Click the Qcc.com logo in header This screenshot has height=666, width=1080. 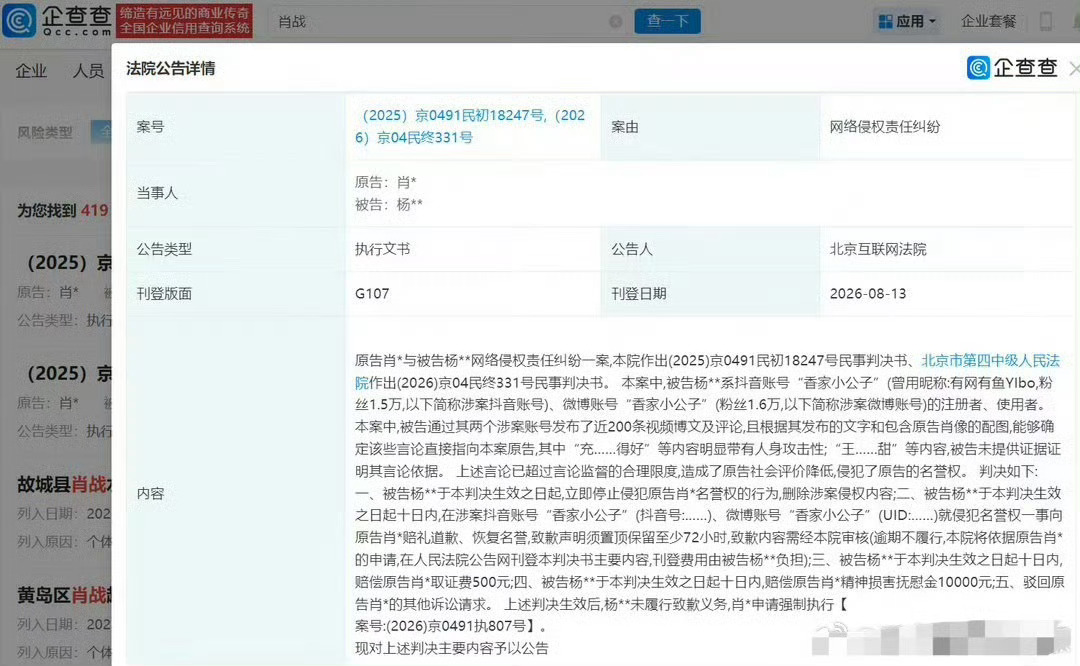58,21
